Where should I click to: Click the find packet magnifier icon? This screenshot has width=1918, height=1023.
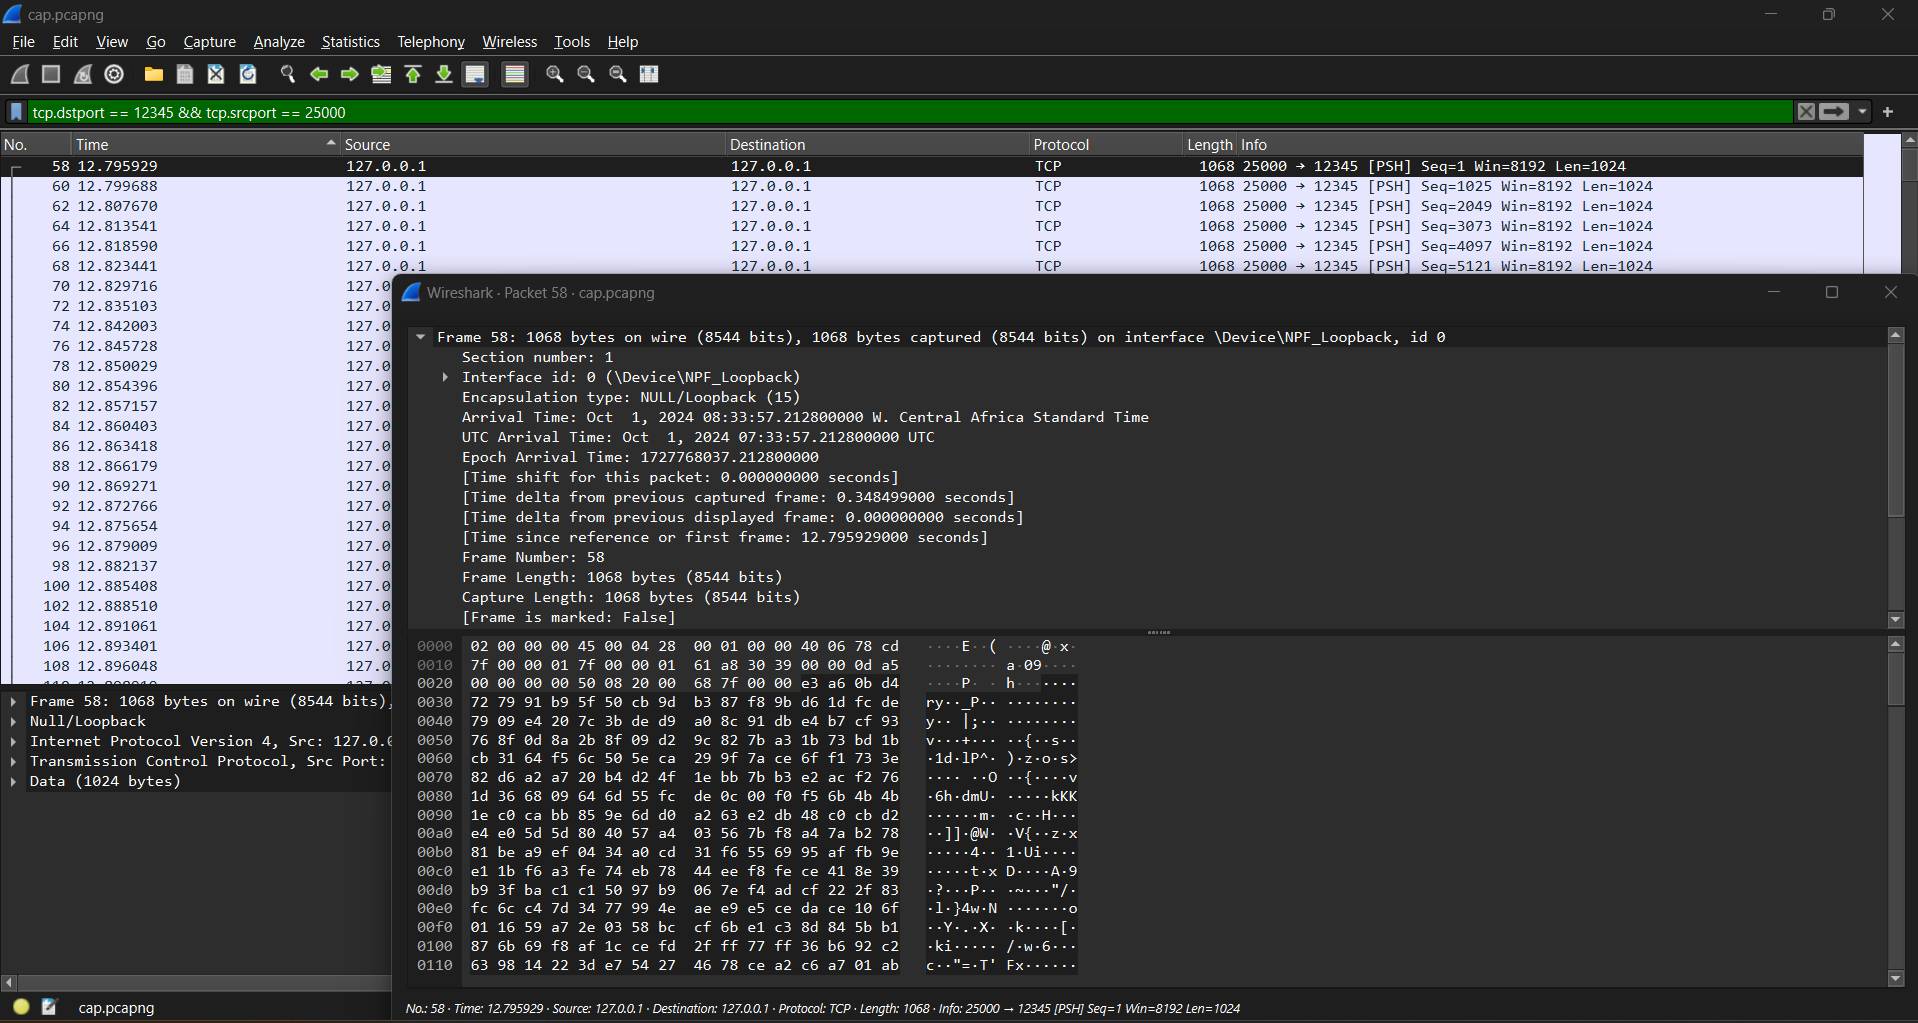[288, 74]
